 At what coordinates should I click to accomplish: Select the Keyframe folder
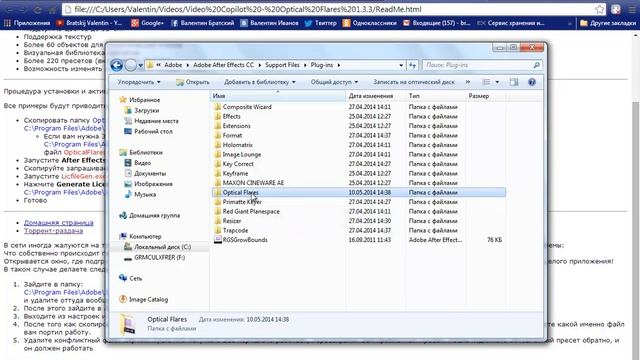point(235,173)
